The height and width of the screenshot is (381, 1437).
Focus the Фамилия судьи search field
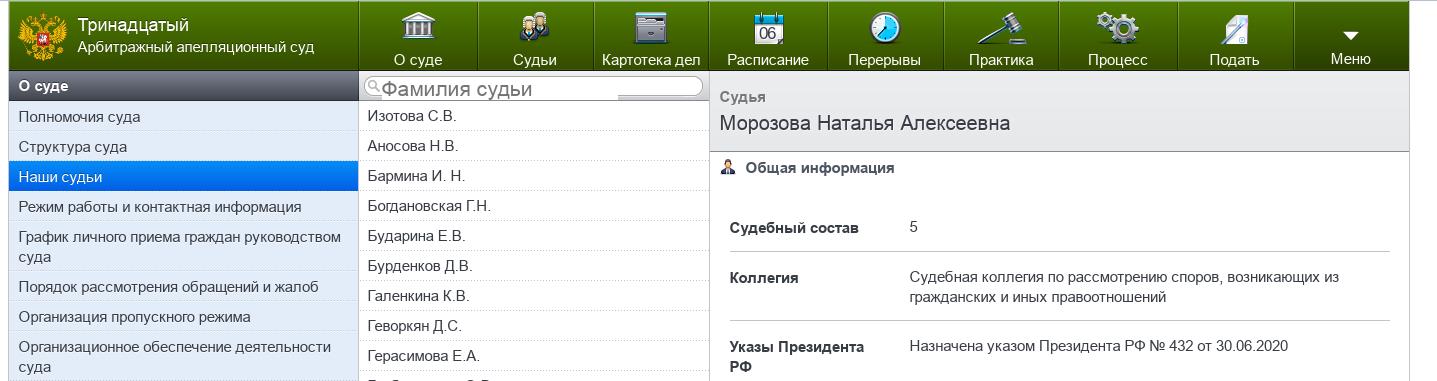click(x=533, y=88)
